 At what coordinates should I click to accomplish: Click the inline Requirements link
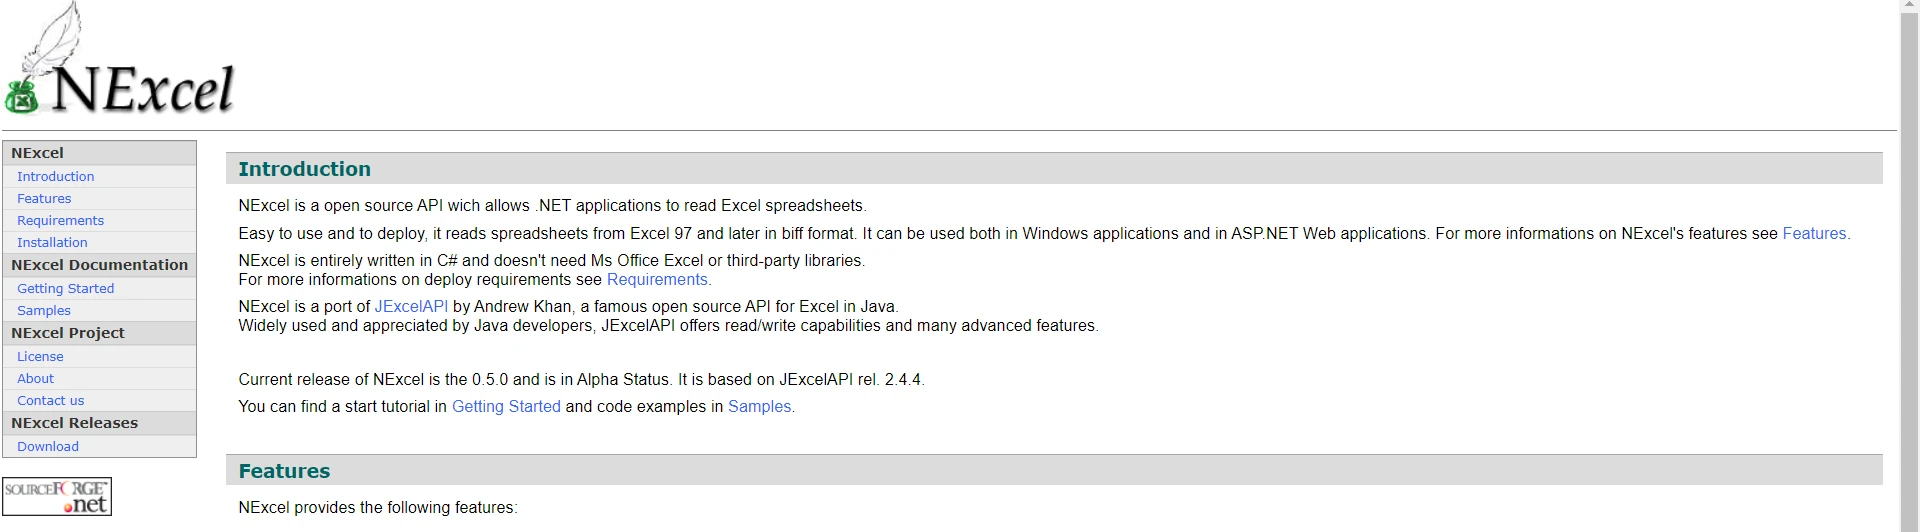click(x=657, y=279)
